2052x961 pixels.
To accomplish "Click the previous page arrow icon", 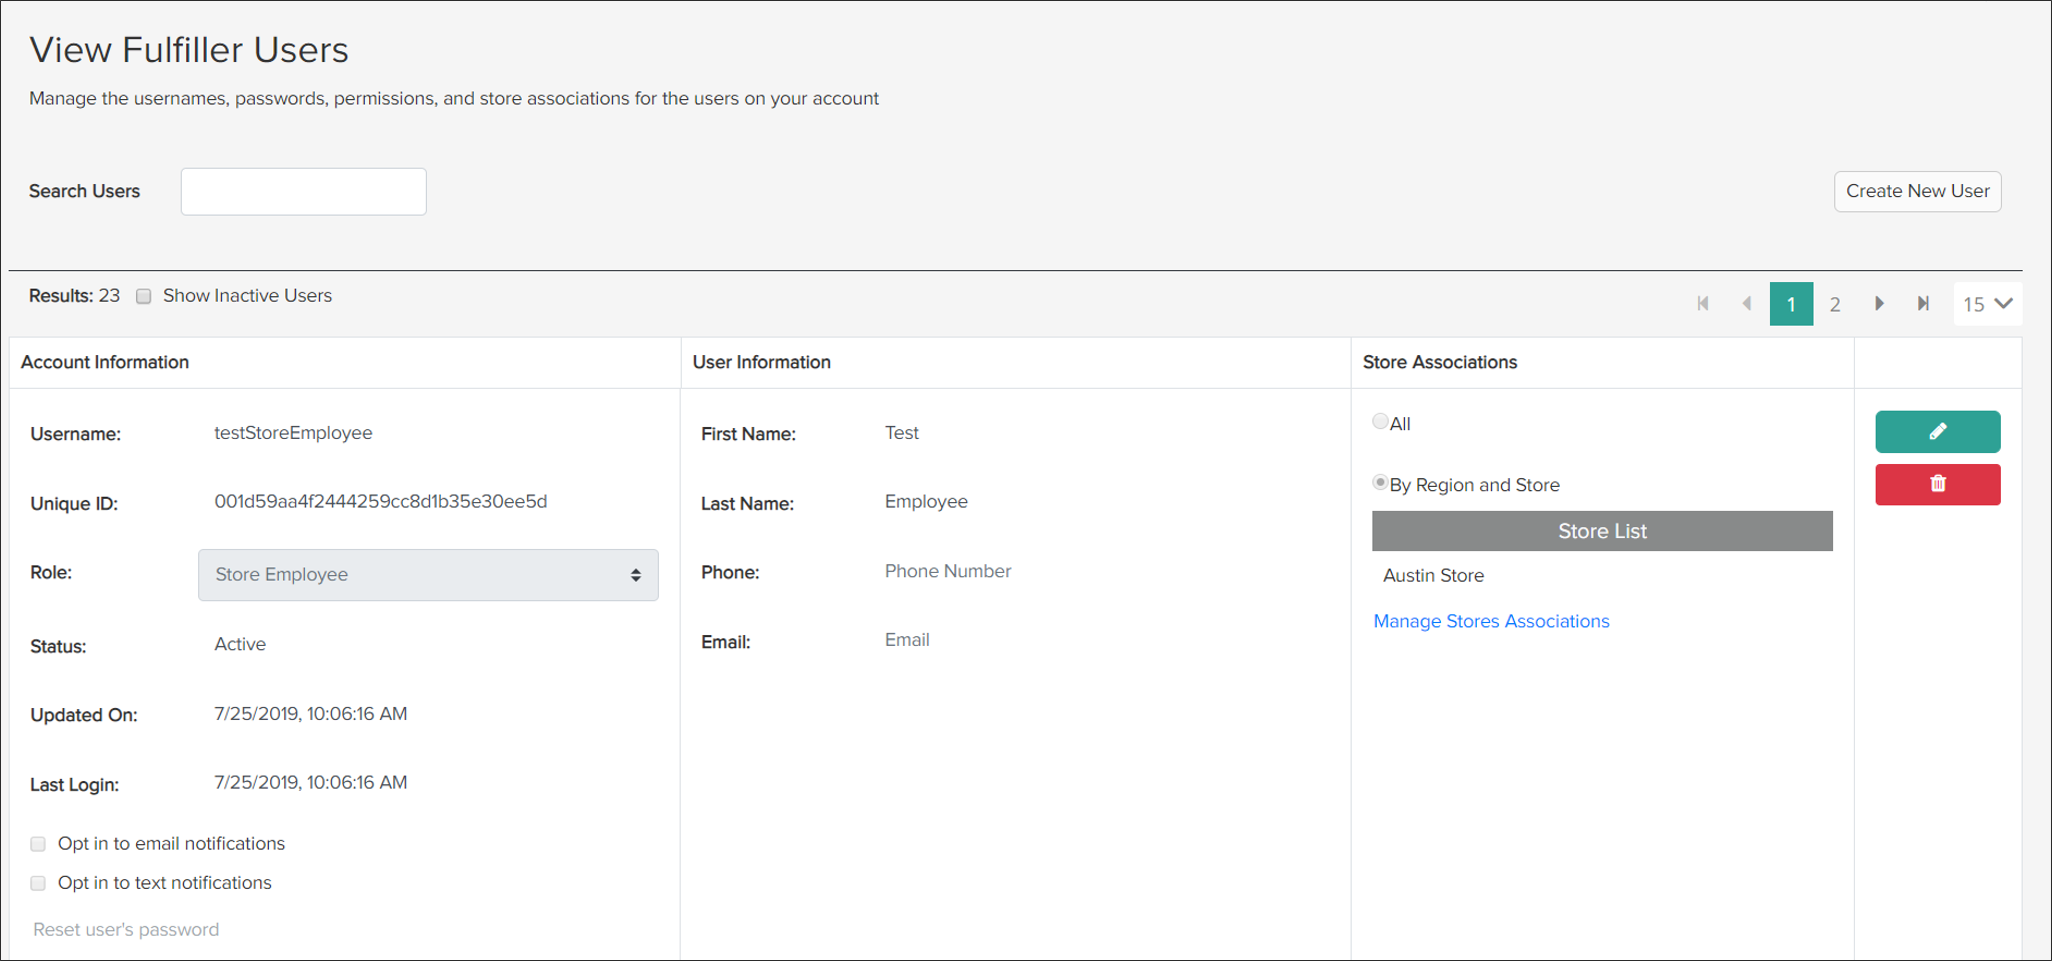I will click(x=1747, y=303).
